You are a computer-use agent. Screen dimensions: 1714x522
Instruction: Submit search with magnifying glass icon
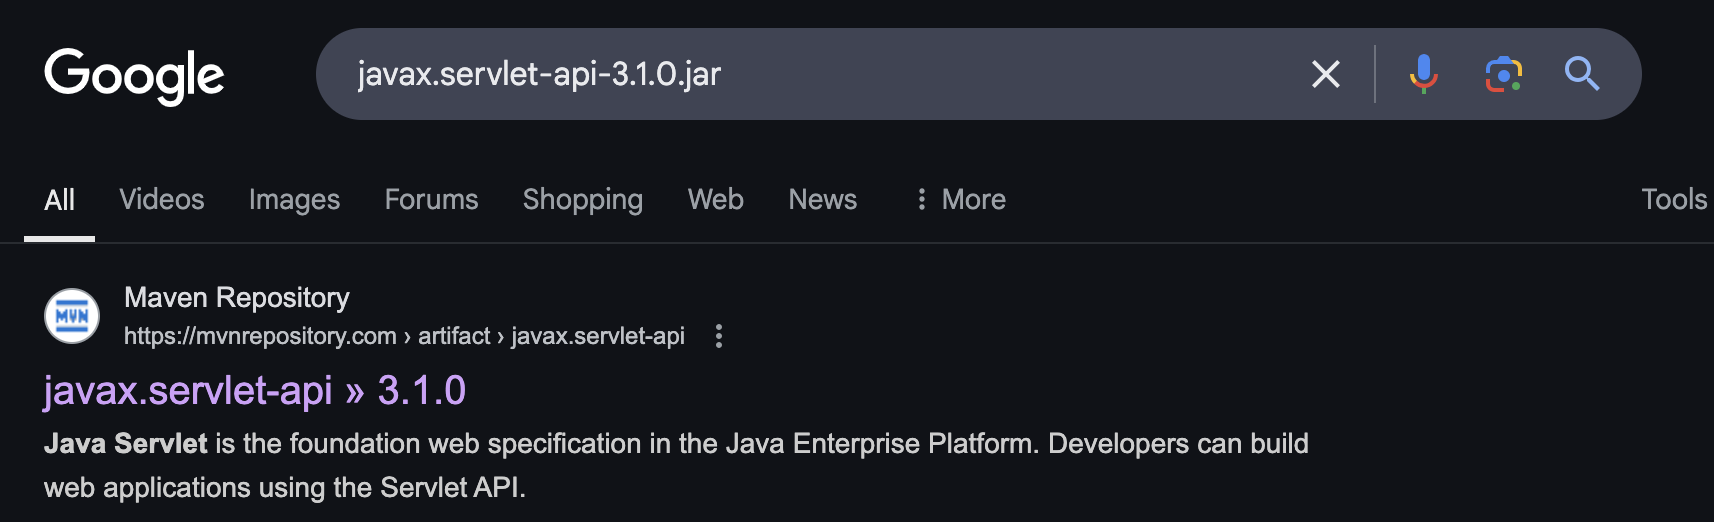tap(1582, 74)
